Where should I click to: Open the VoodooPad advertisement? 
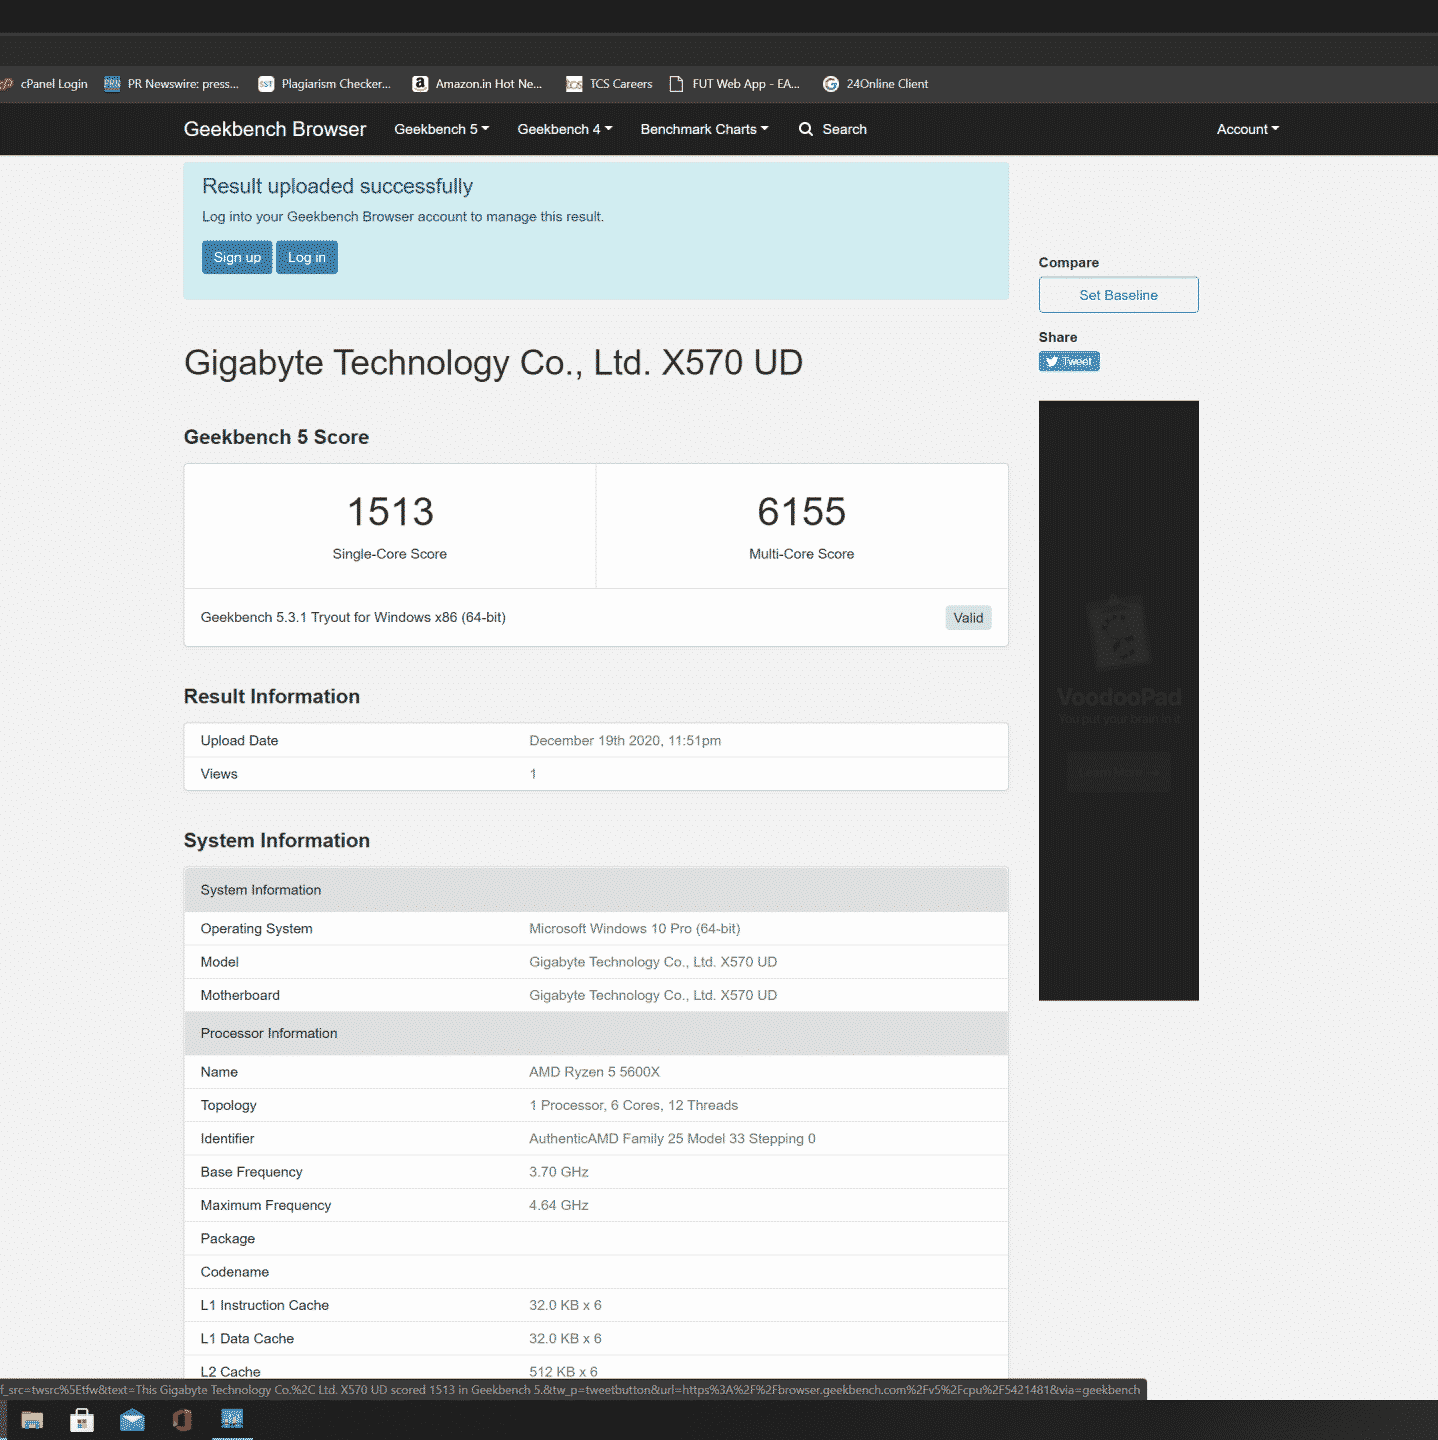coord(1119,700)
